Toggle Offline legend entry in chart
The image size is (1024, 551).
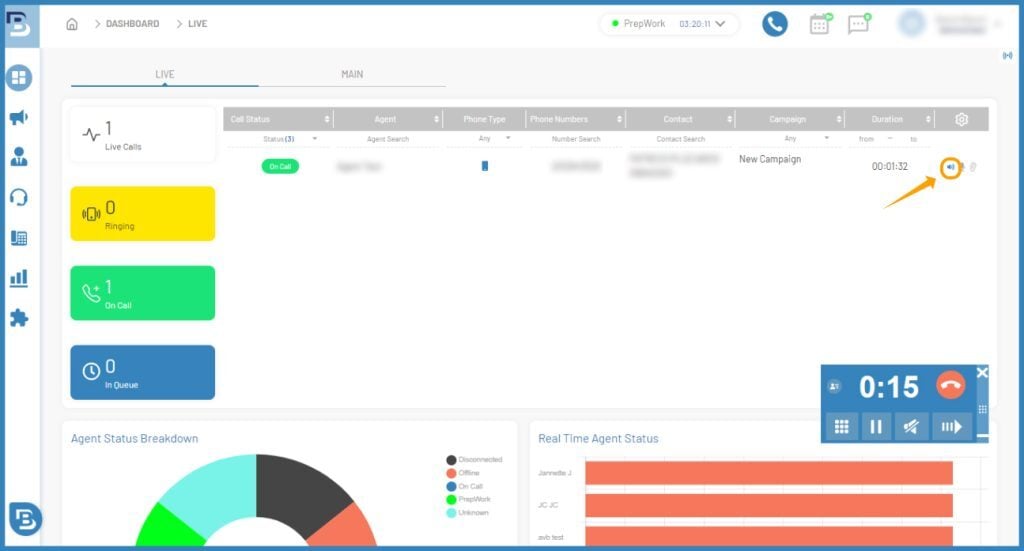pyautogui.click(x=463, y=473)
